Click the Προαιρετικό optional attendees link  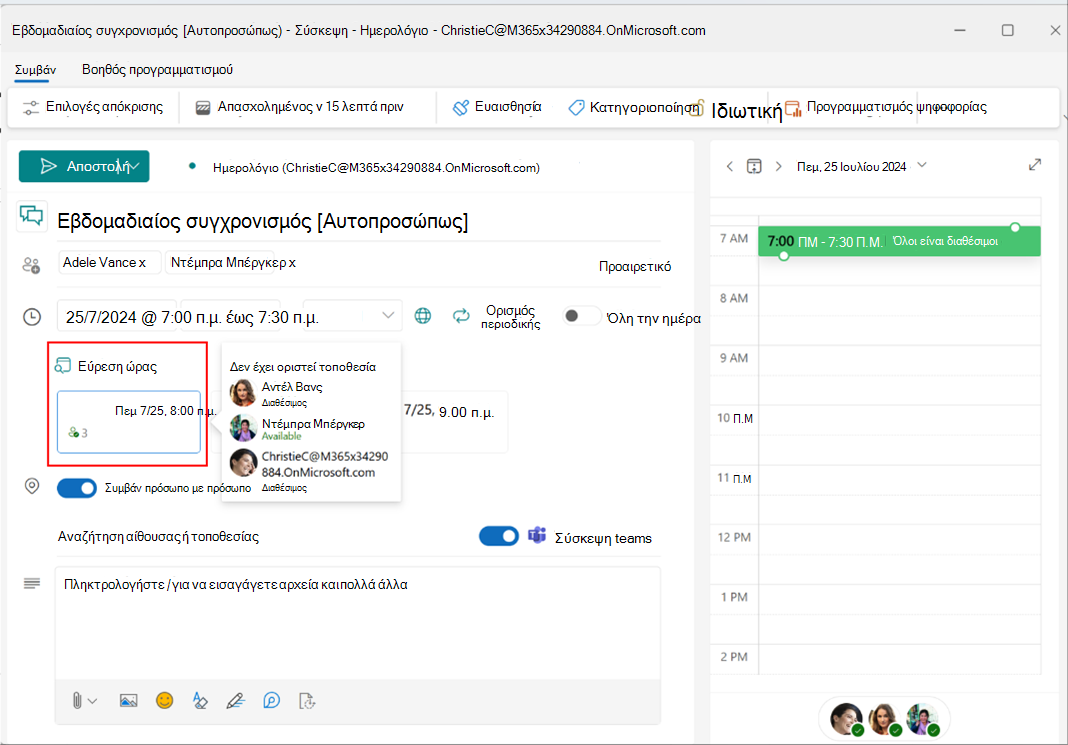click(x=635, y=266)
